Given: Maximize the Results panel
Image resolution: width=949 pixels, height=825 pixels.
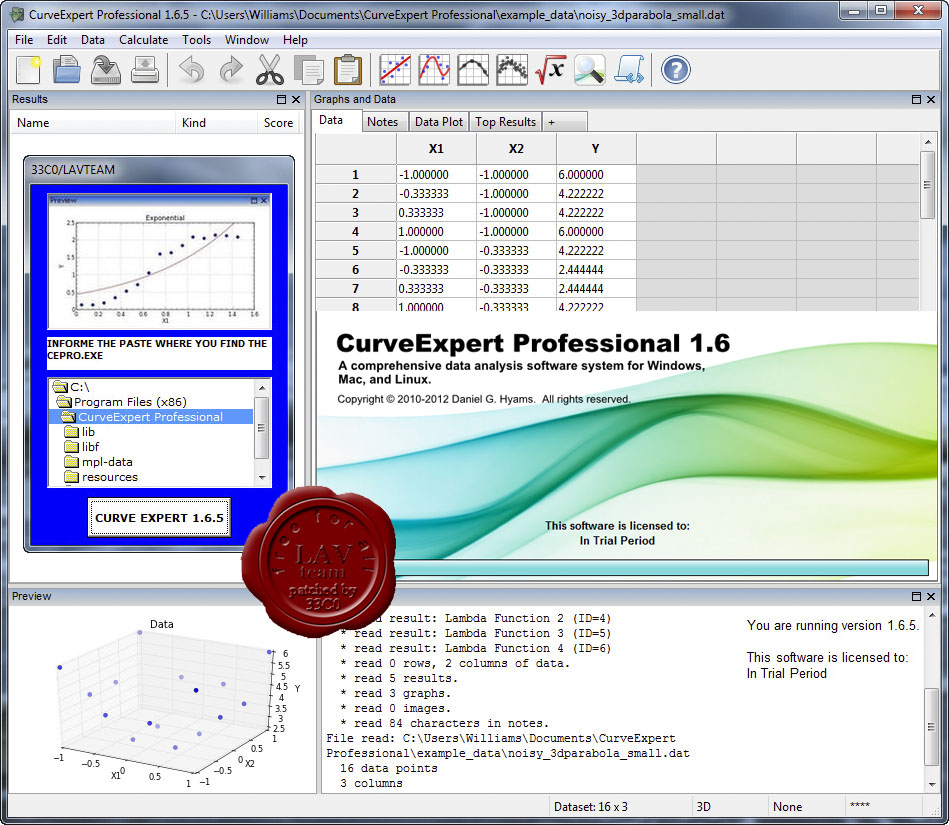Looking at the screenshot, I should 281,99.
